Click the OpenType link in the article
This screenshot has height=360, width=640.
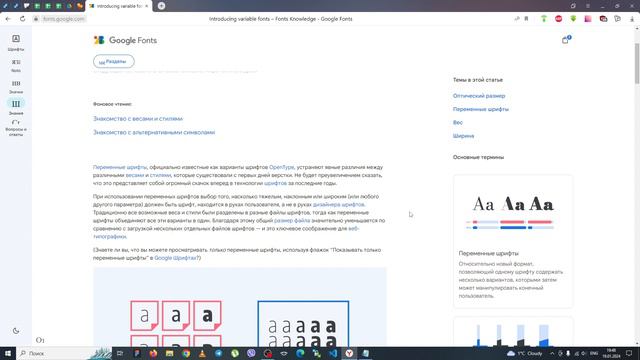[281, 167]
